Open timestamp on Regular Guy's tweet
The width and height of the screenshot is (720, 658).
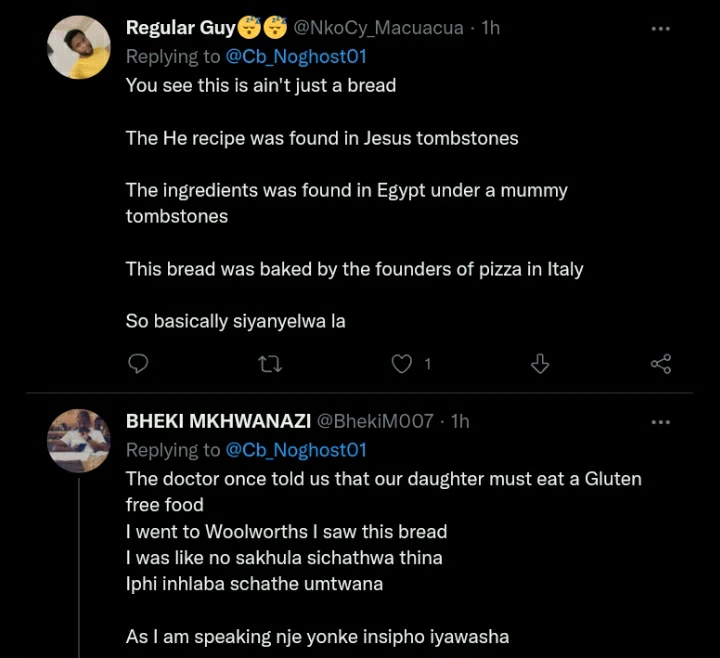(490, 28)
